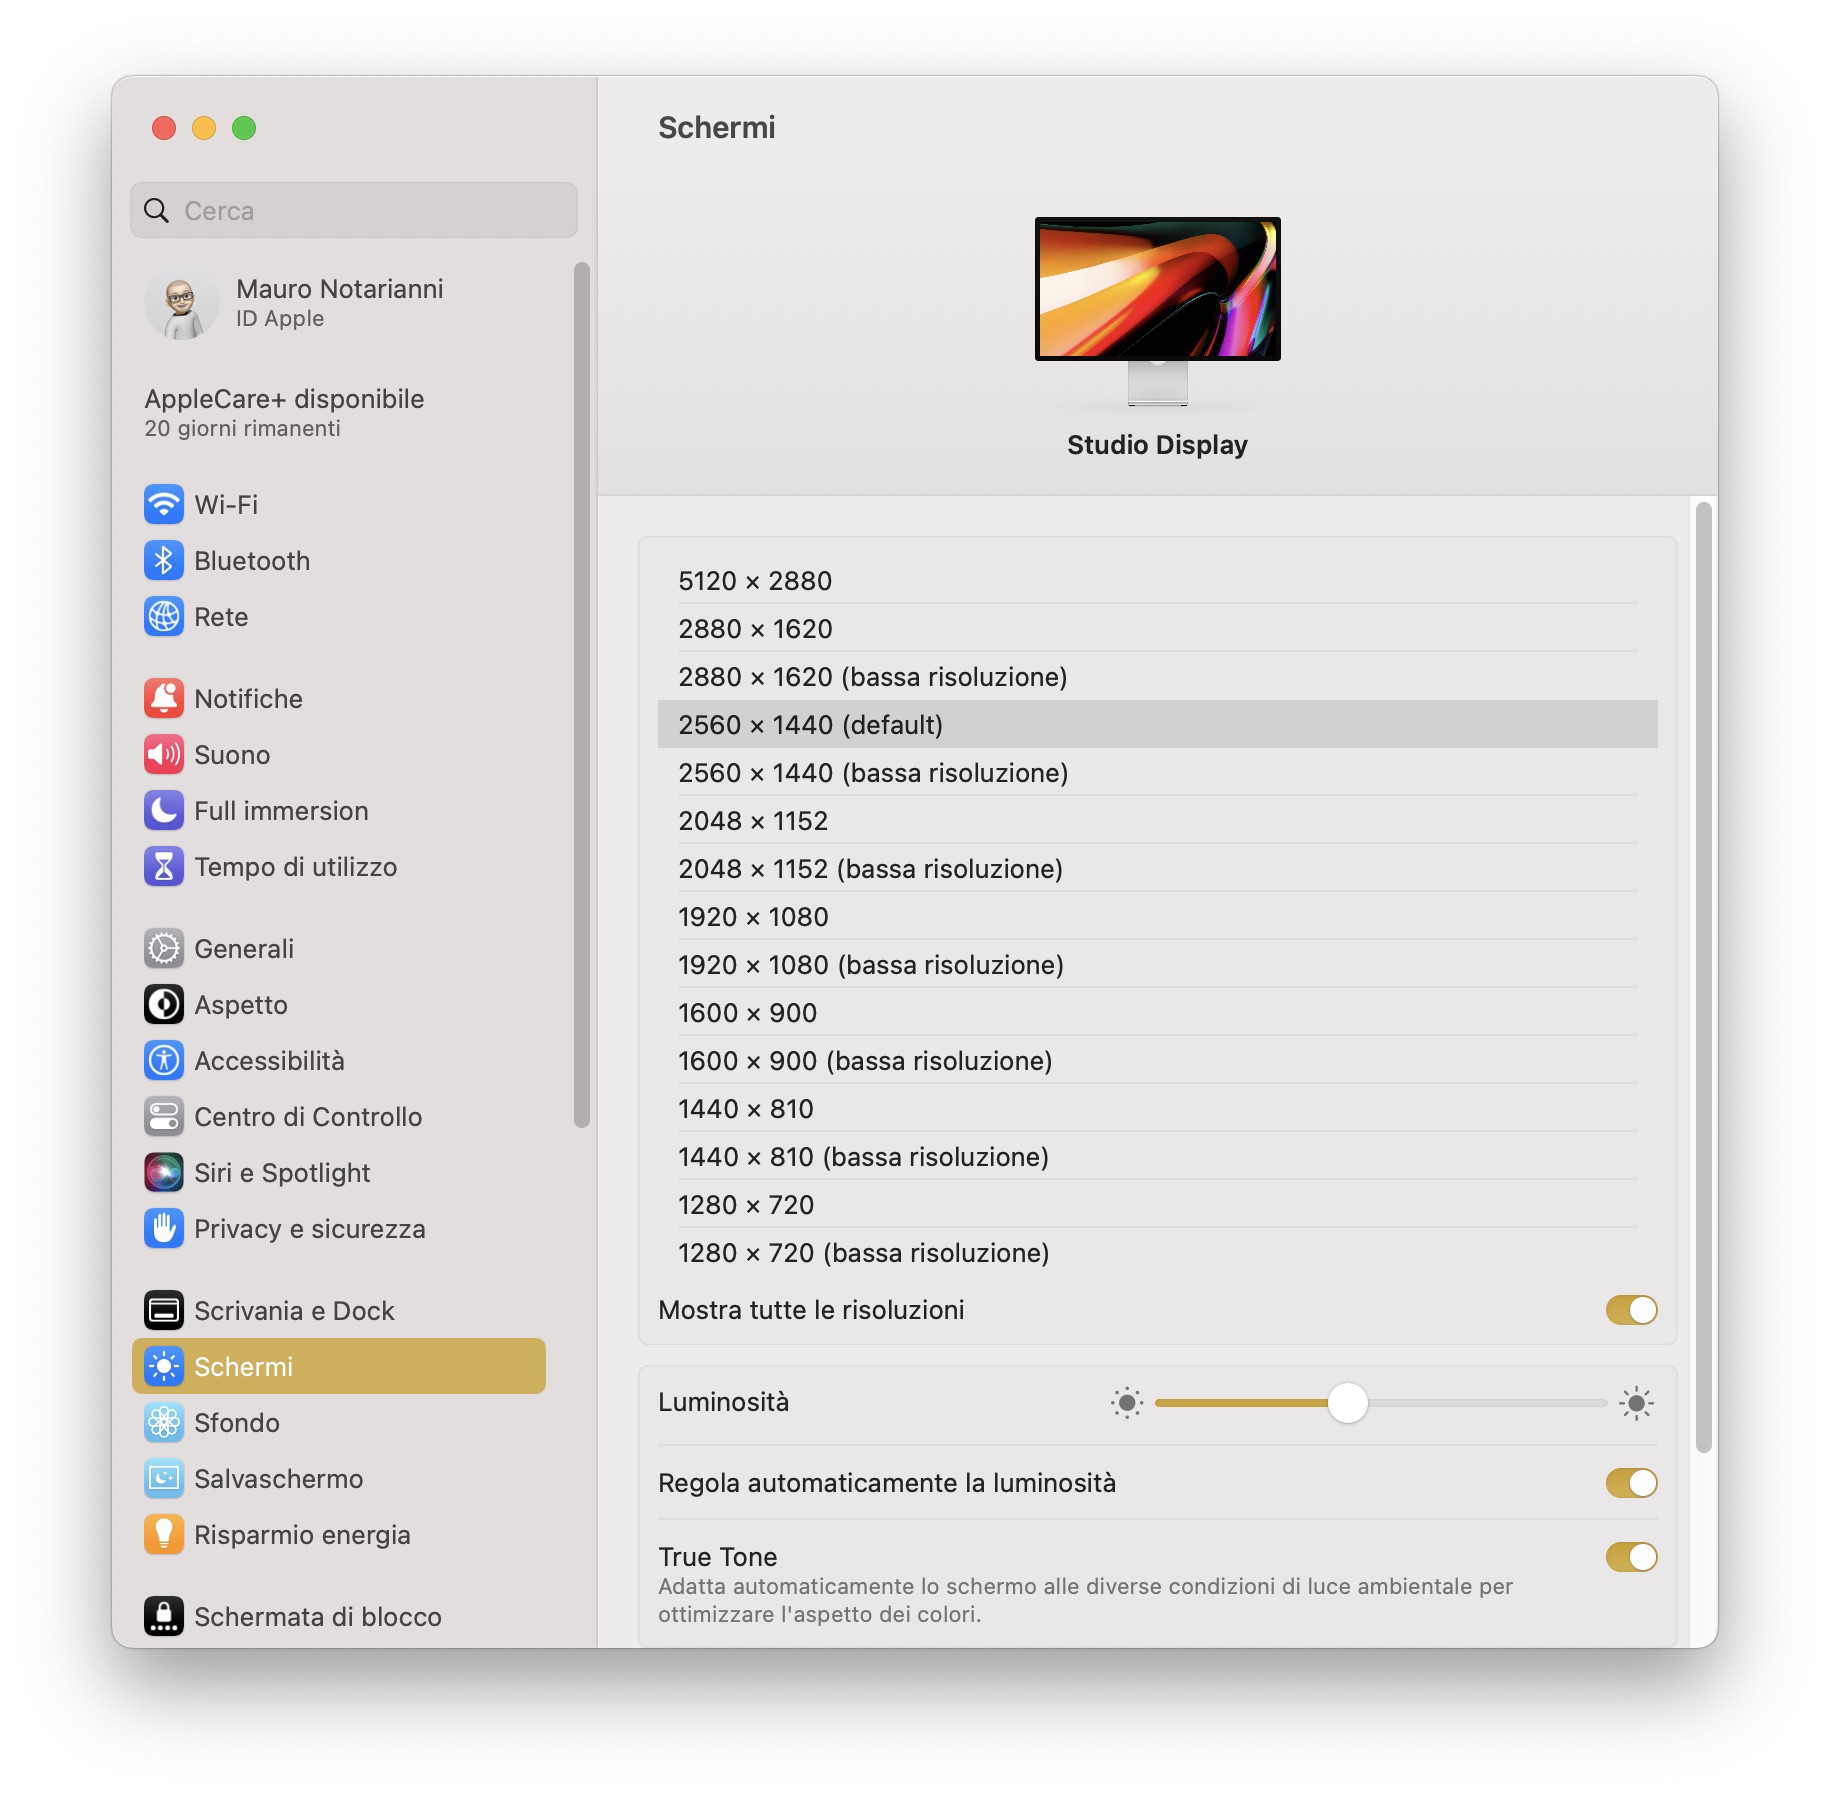The width and height of the screenshot is (1830, 1796).
Task: Open Tempo di utilizzo hourglass icon
Action: [164, 866]
